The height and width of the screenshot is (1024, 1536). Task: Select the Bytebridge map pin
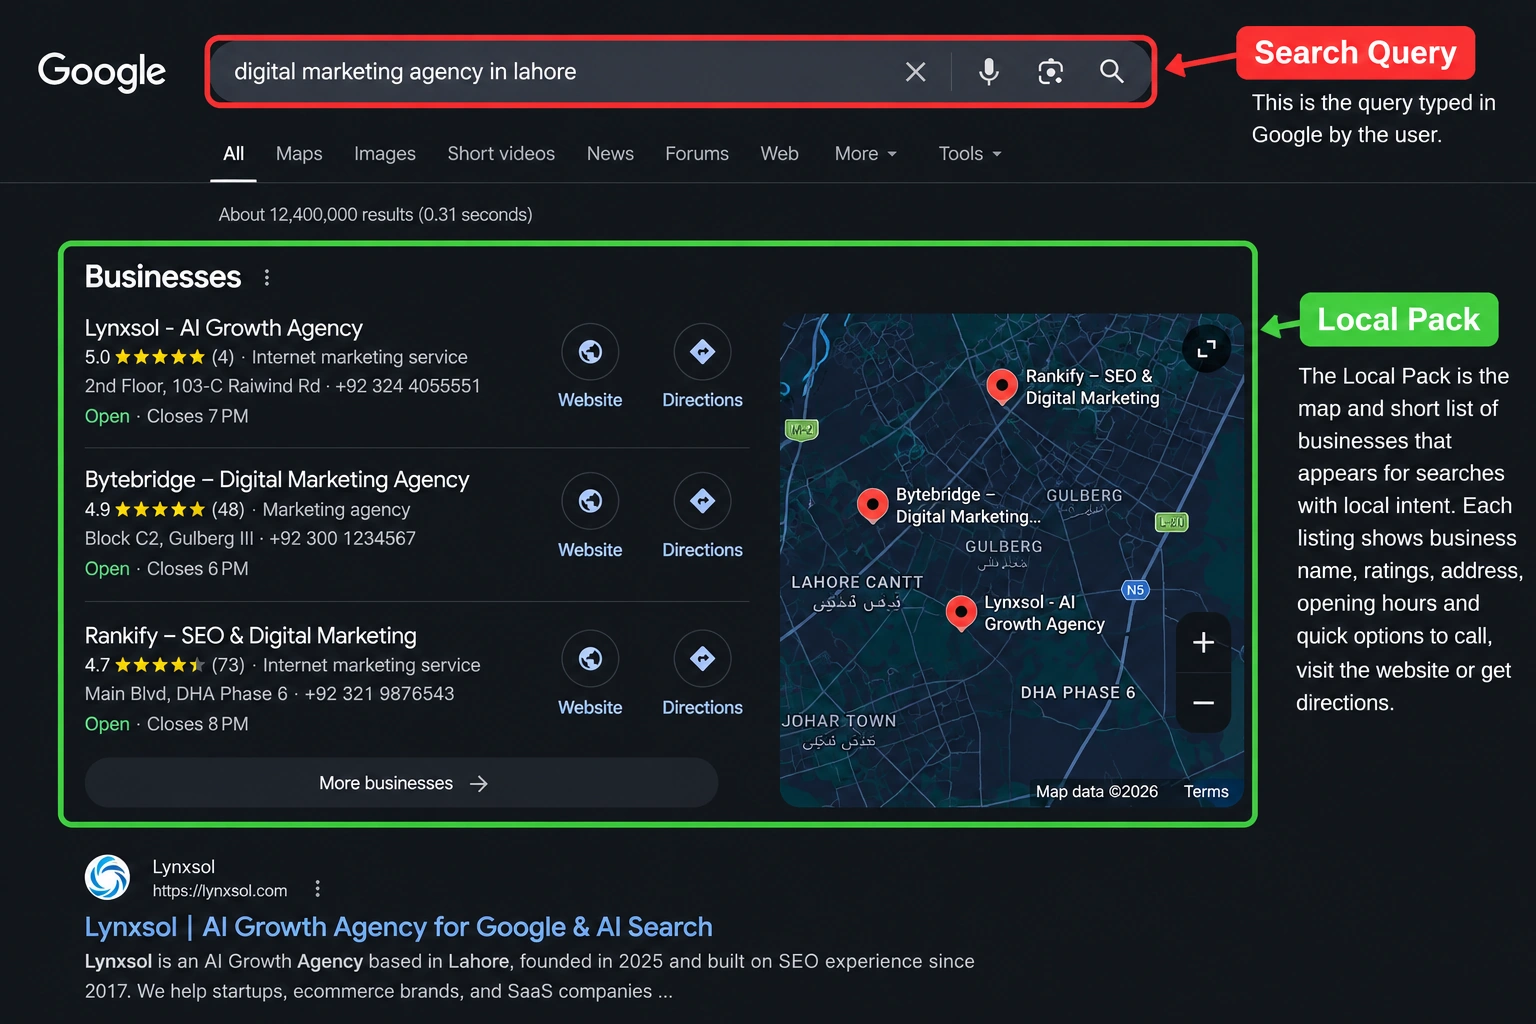pyautogui.click(x=872, y=505)
